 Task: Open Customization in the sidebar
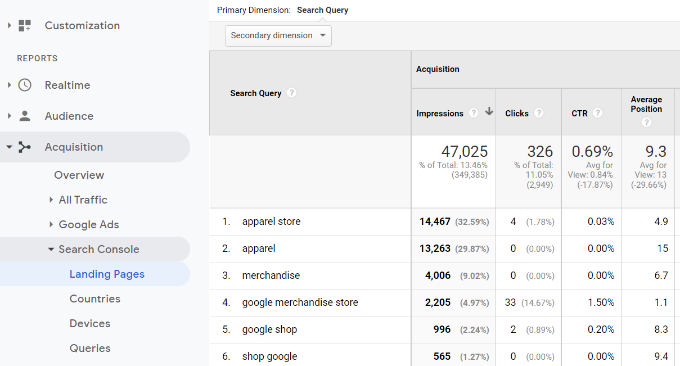pos(82,26)
